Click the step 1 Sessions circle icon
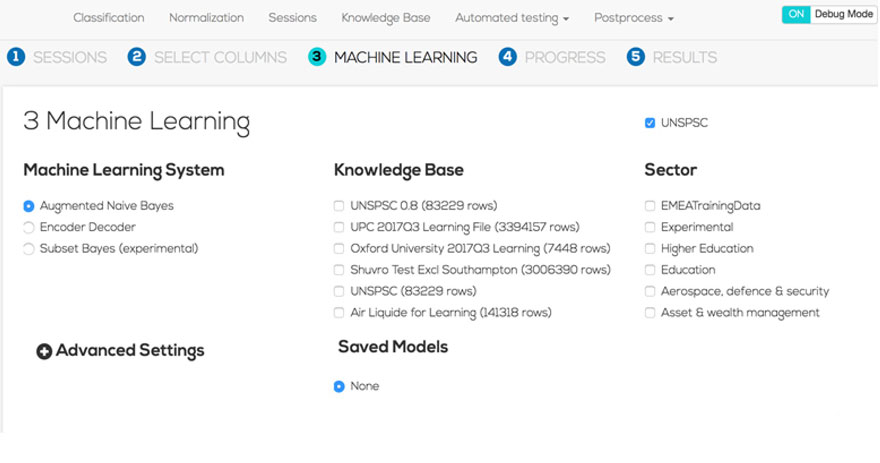880x463 pixels. (15, 57)
